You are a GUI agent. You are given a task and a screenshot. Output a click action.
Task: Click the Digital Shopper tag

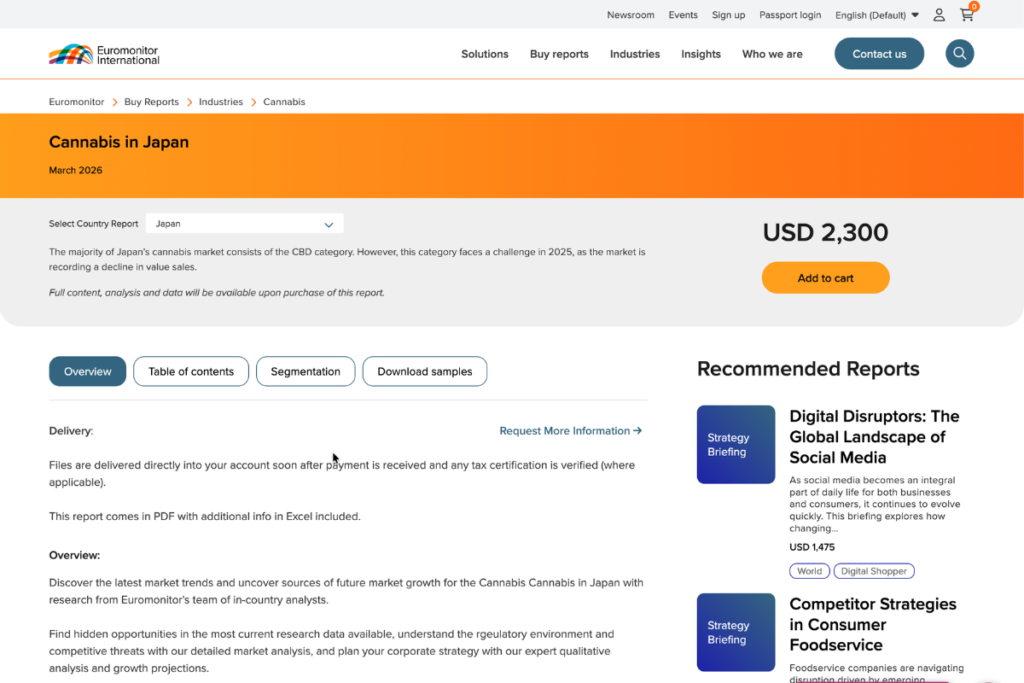pyautogui.click(x=874, y=571)
